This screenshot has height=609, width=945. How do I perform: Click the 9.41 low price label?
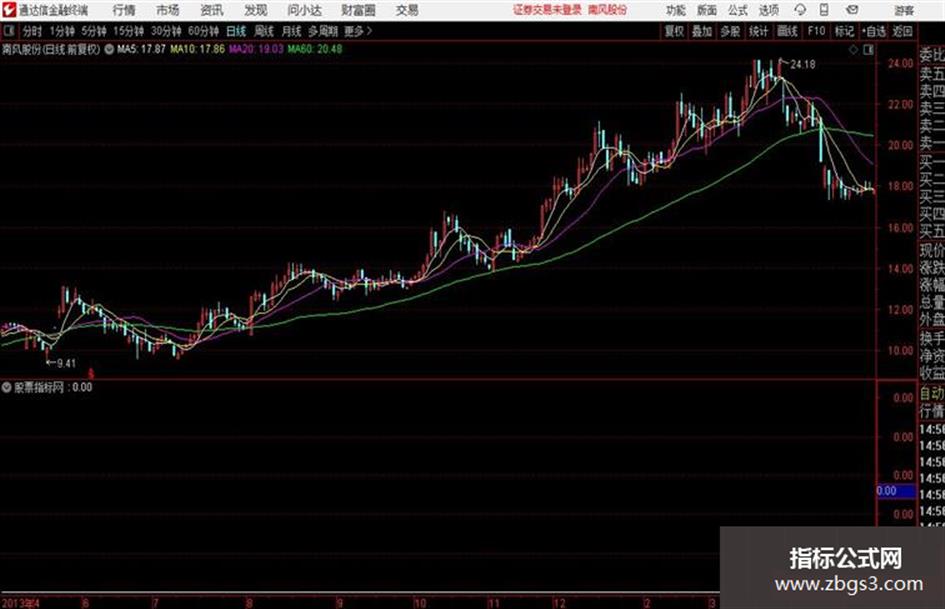[x=66, y=363]
